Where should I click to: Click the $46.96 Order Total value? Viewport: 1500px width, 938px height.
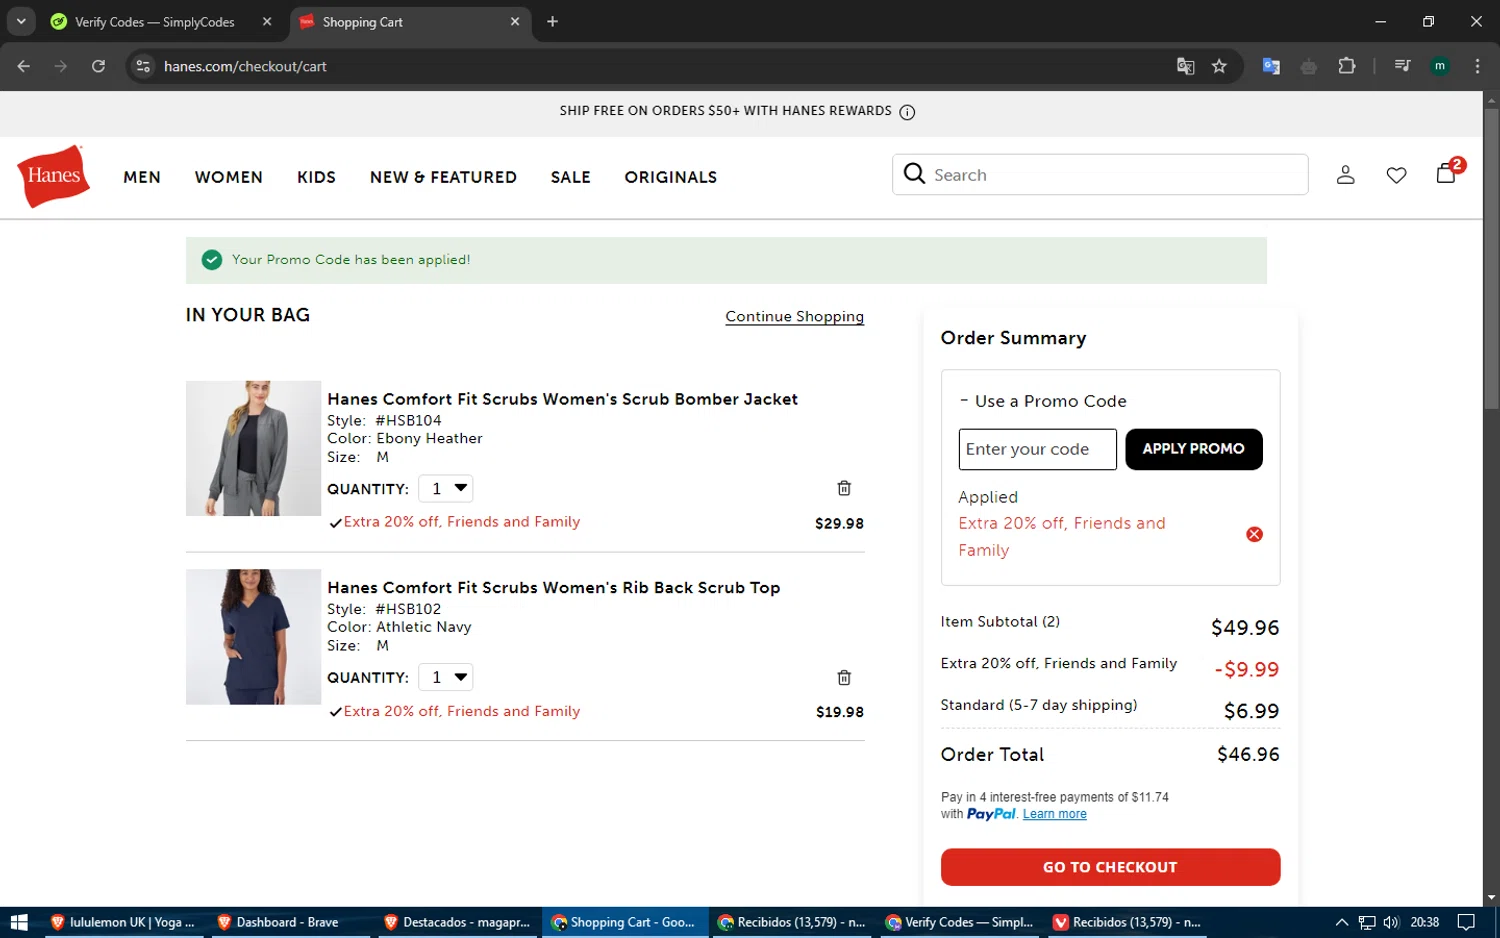1248,754
